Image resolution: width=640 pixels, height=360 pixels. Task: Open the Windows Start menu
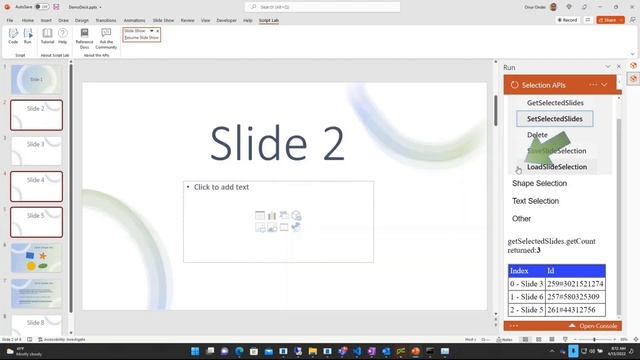tap(195, 351)
